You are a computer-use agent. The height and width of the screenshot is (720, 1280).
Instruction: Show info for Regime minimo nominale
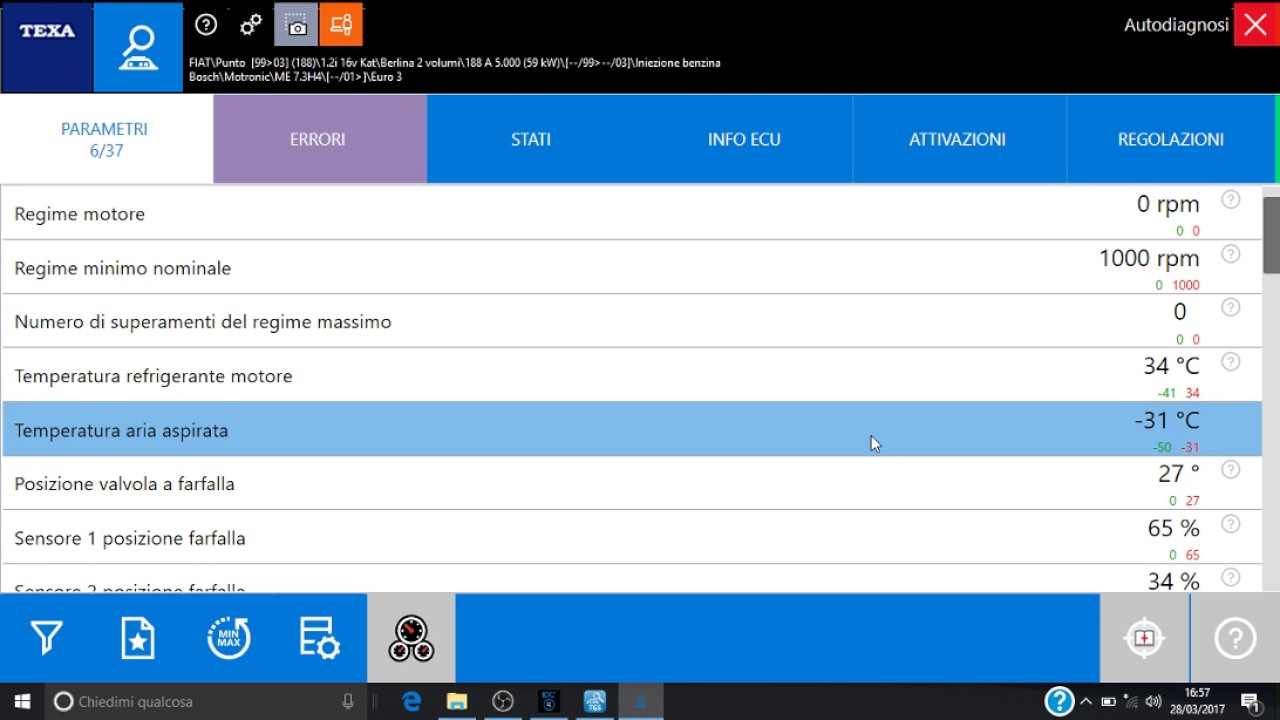[1231, 254]
